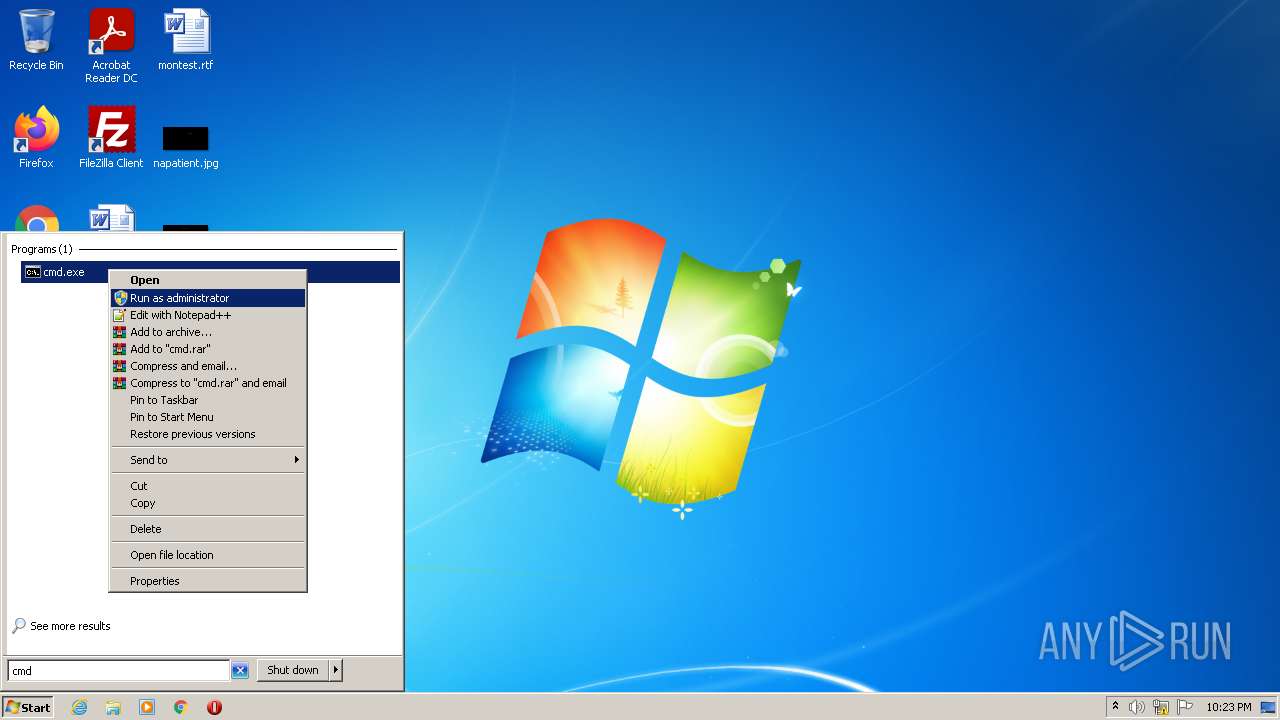Viewport: 1280px width, 720px height.
Task: Click the Programs (1) header
Action: click(42, 249)
